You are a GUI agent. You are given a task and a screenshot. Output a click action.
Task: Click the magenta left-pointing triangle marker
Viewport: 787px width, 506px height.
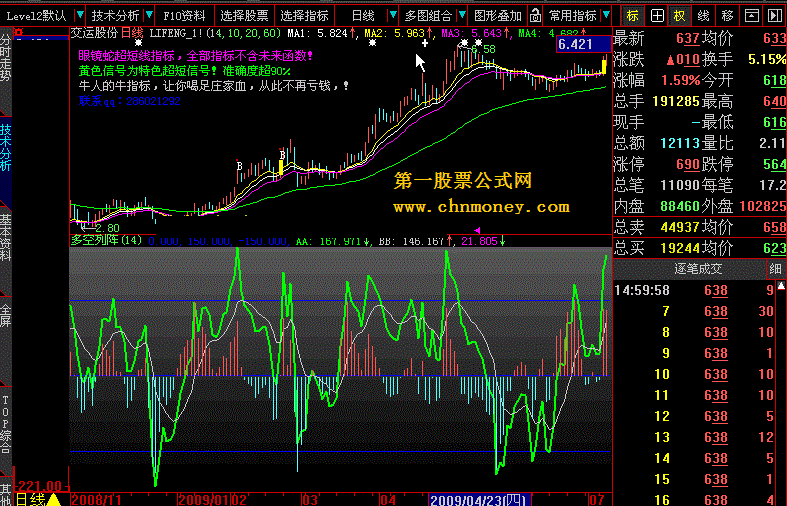click(x=477, y=230)
